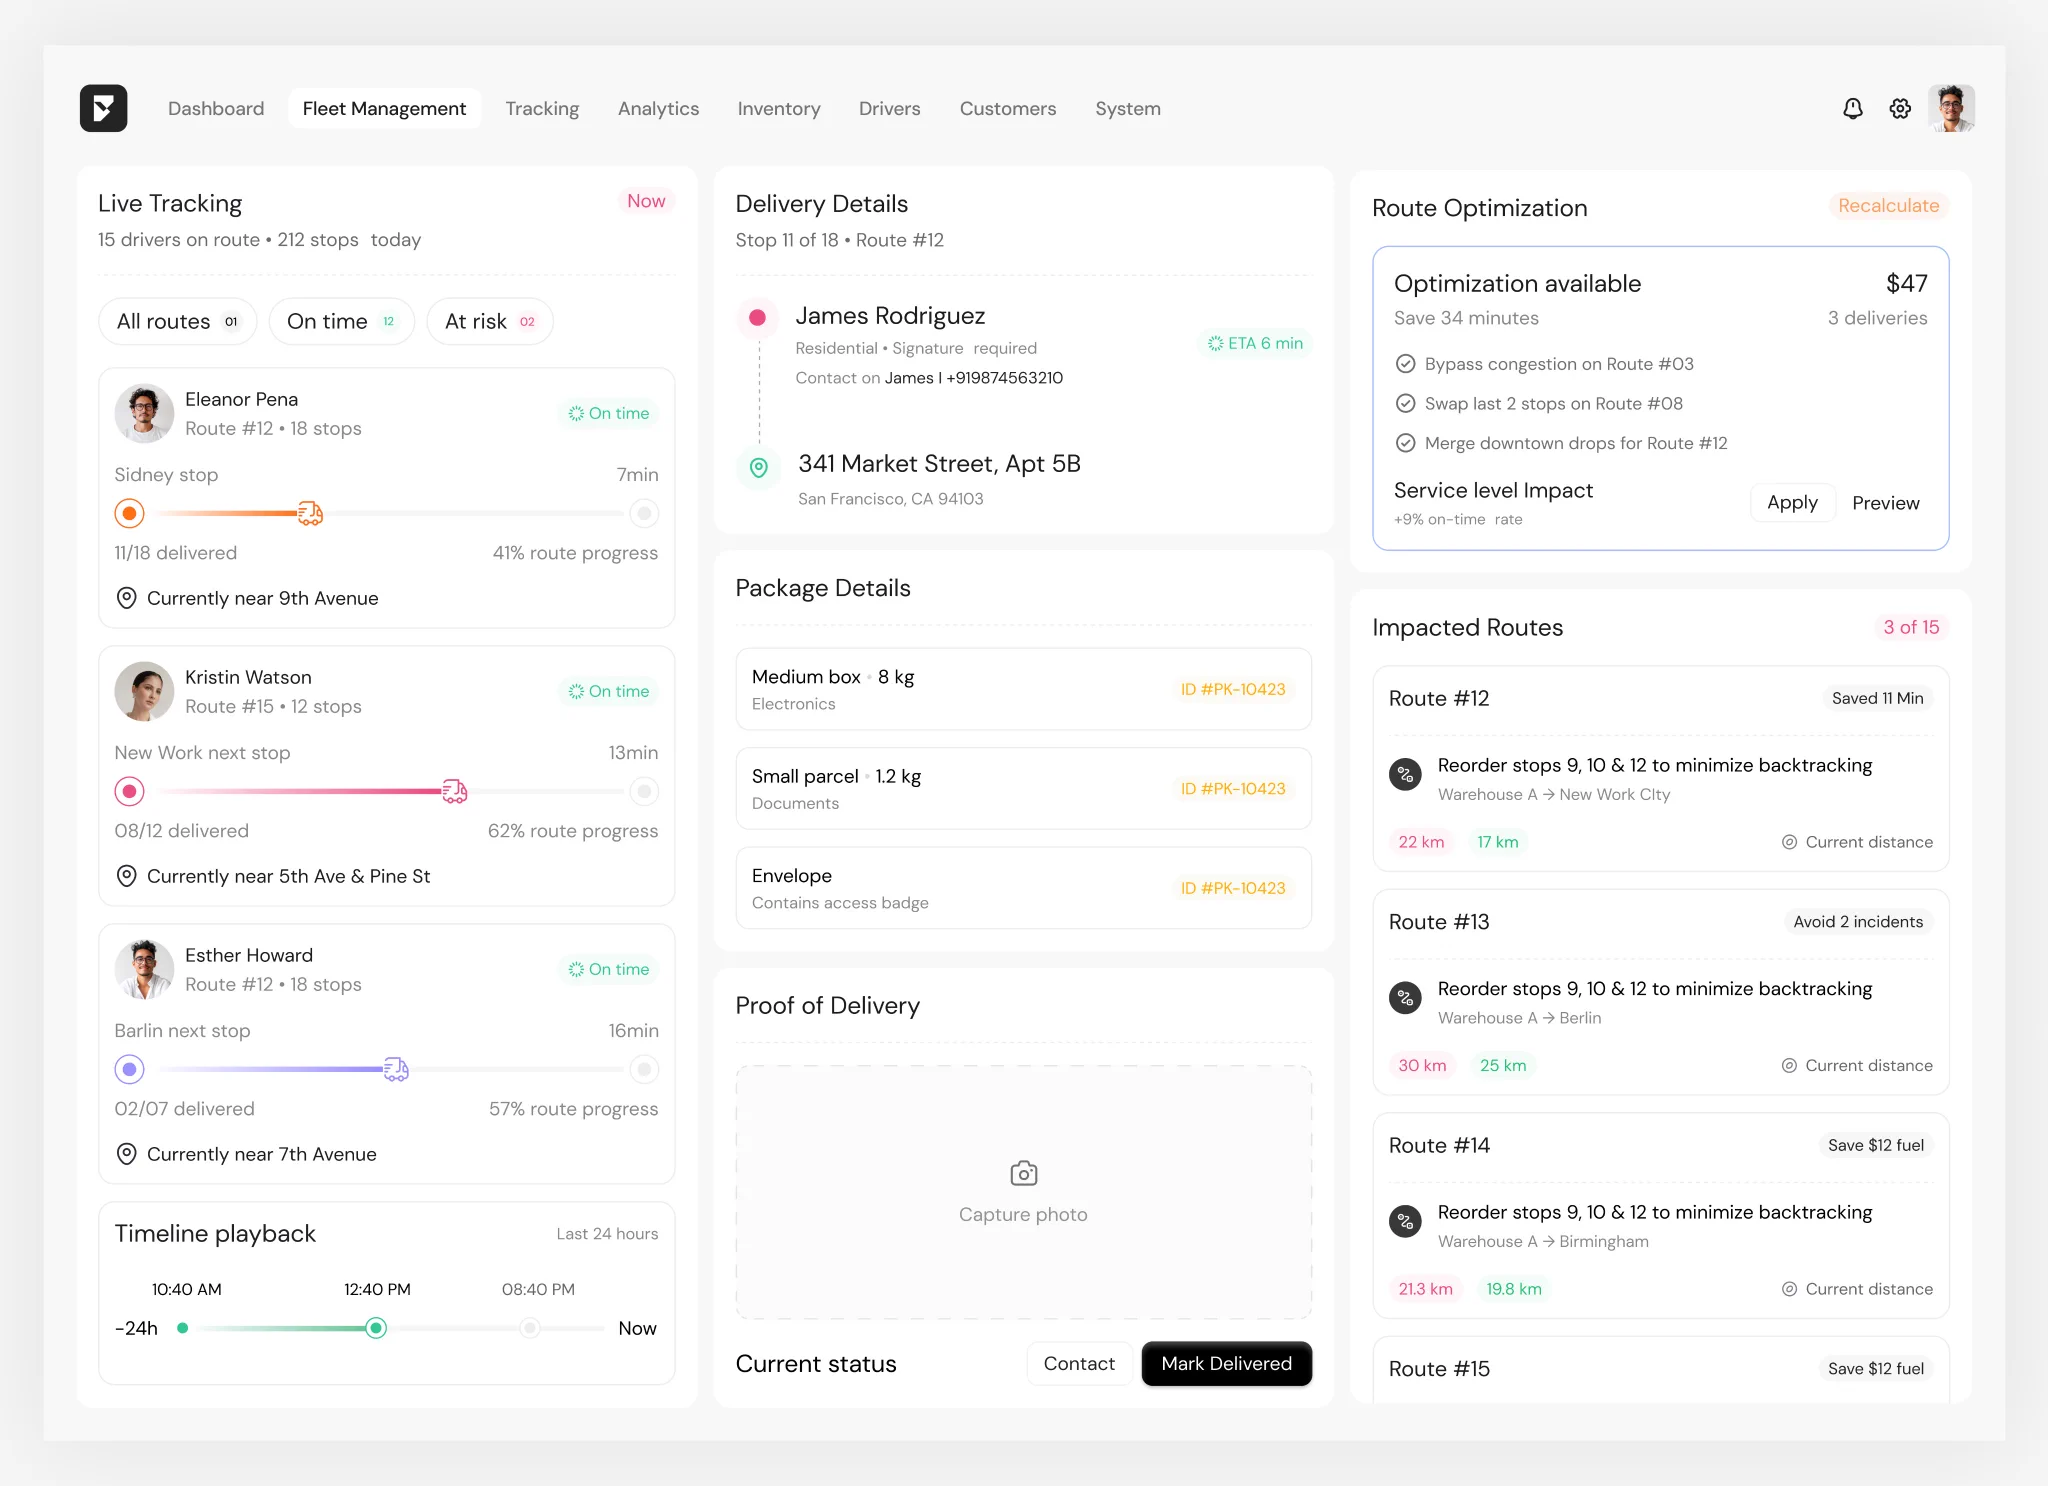2048x1486 pixels.
Task: Select the All routes filter
Action: pos(178,321)
